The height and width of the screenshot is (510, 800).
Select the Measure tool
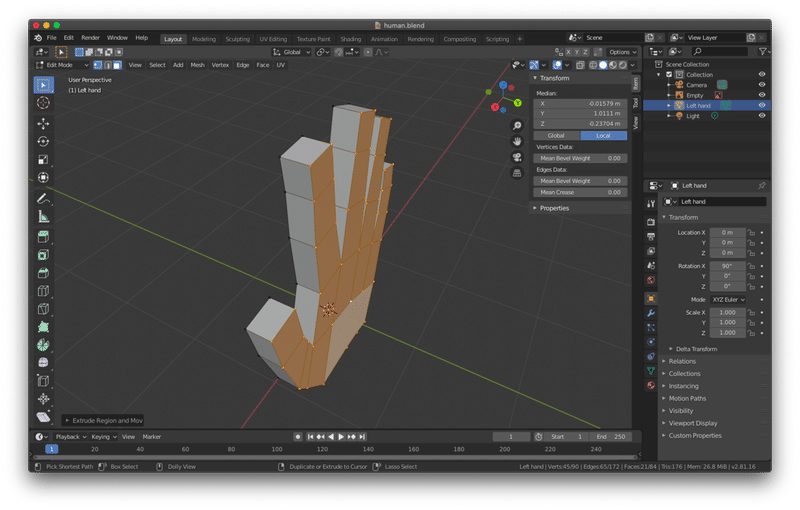pos(43,217)
